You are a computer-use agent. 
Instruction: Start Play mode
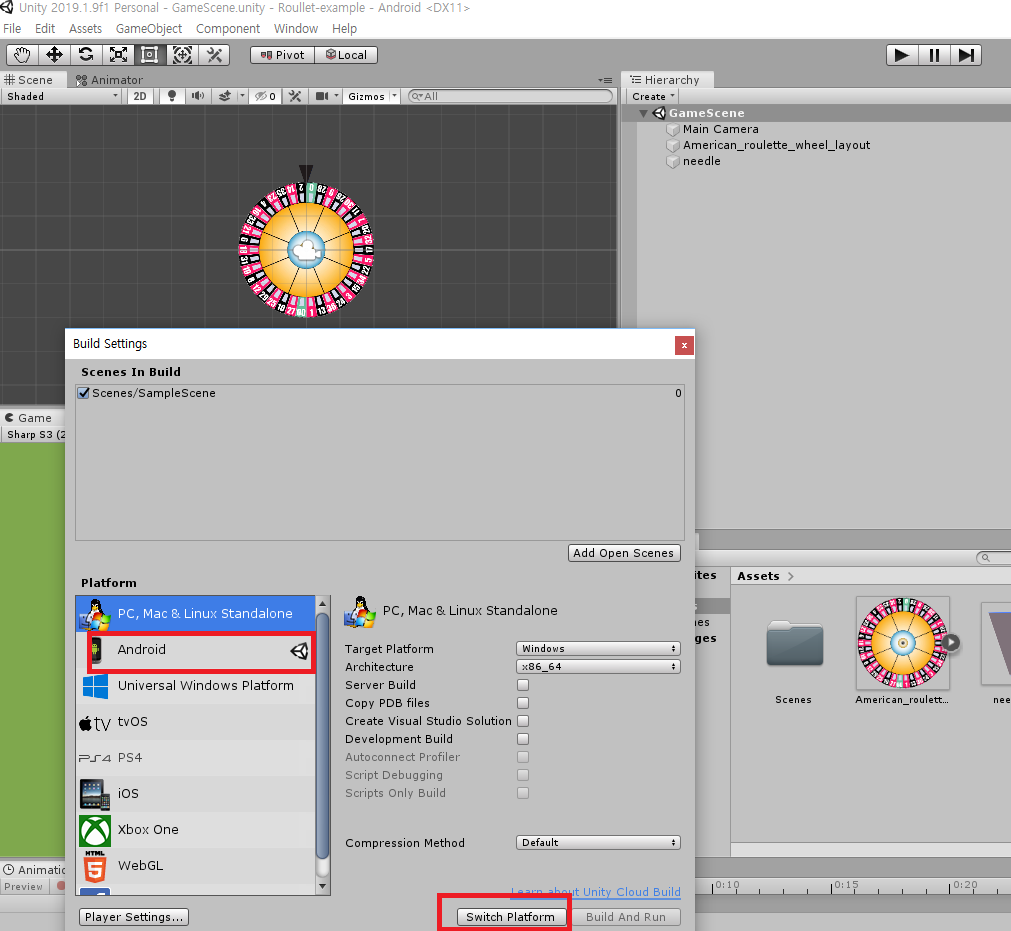pos(902,55)
